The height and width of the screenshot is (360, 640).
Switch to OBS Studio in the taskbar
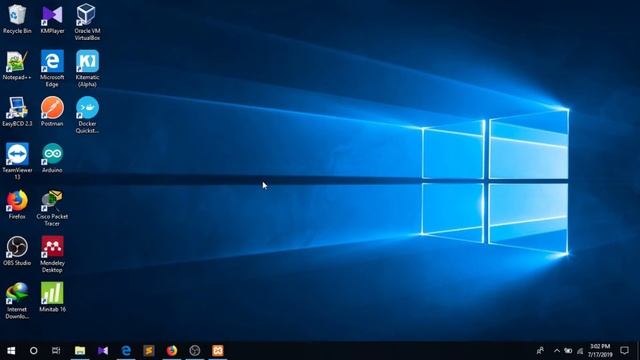point(195,351)
